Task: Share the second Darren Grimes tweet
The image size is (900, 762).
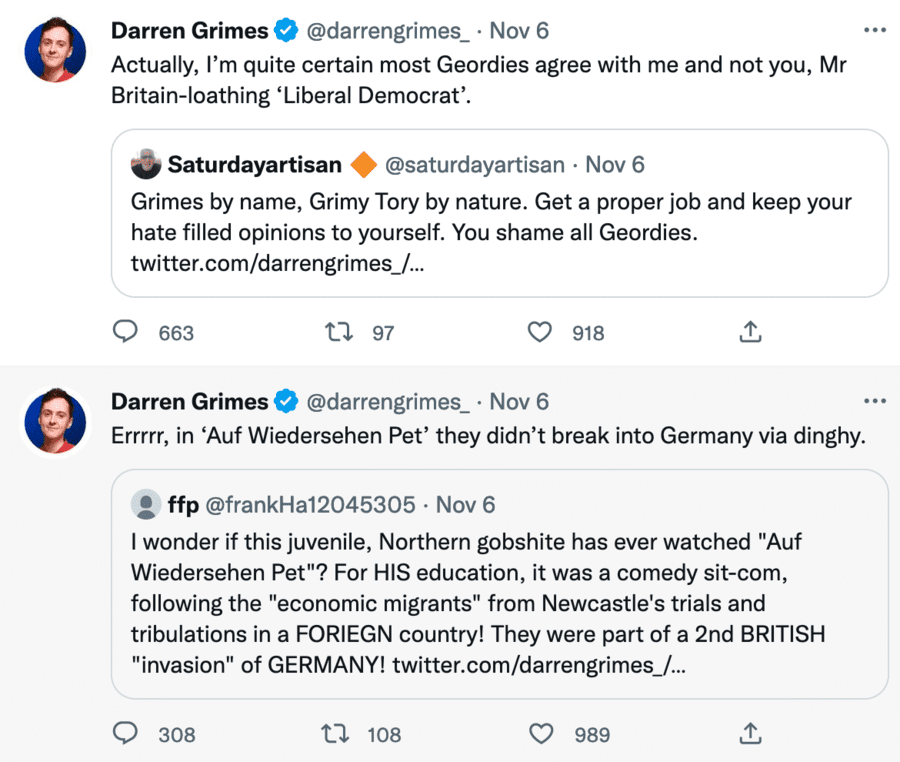Action: (751, 734)
